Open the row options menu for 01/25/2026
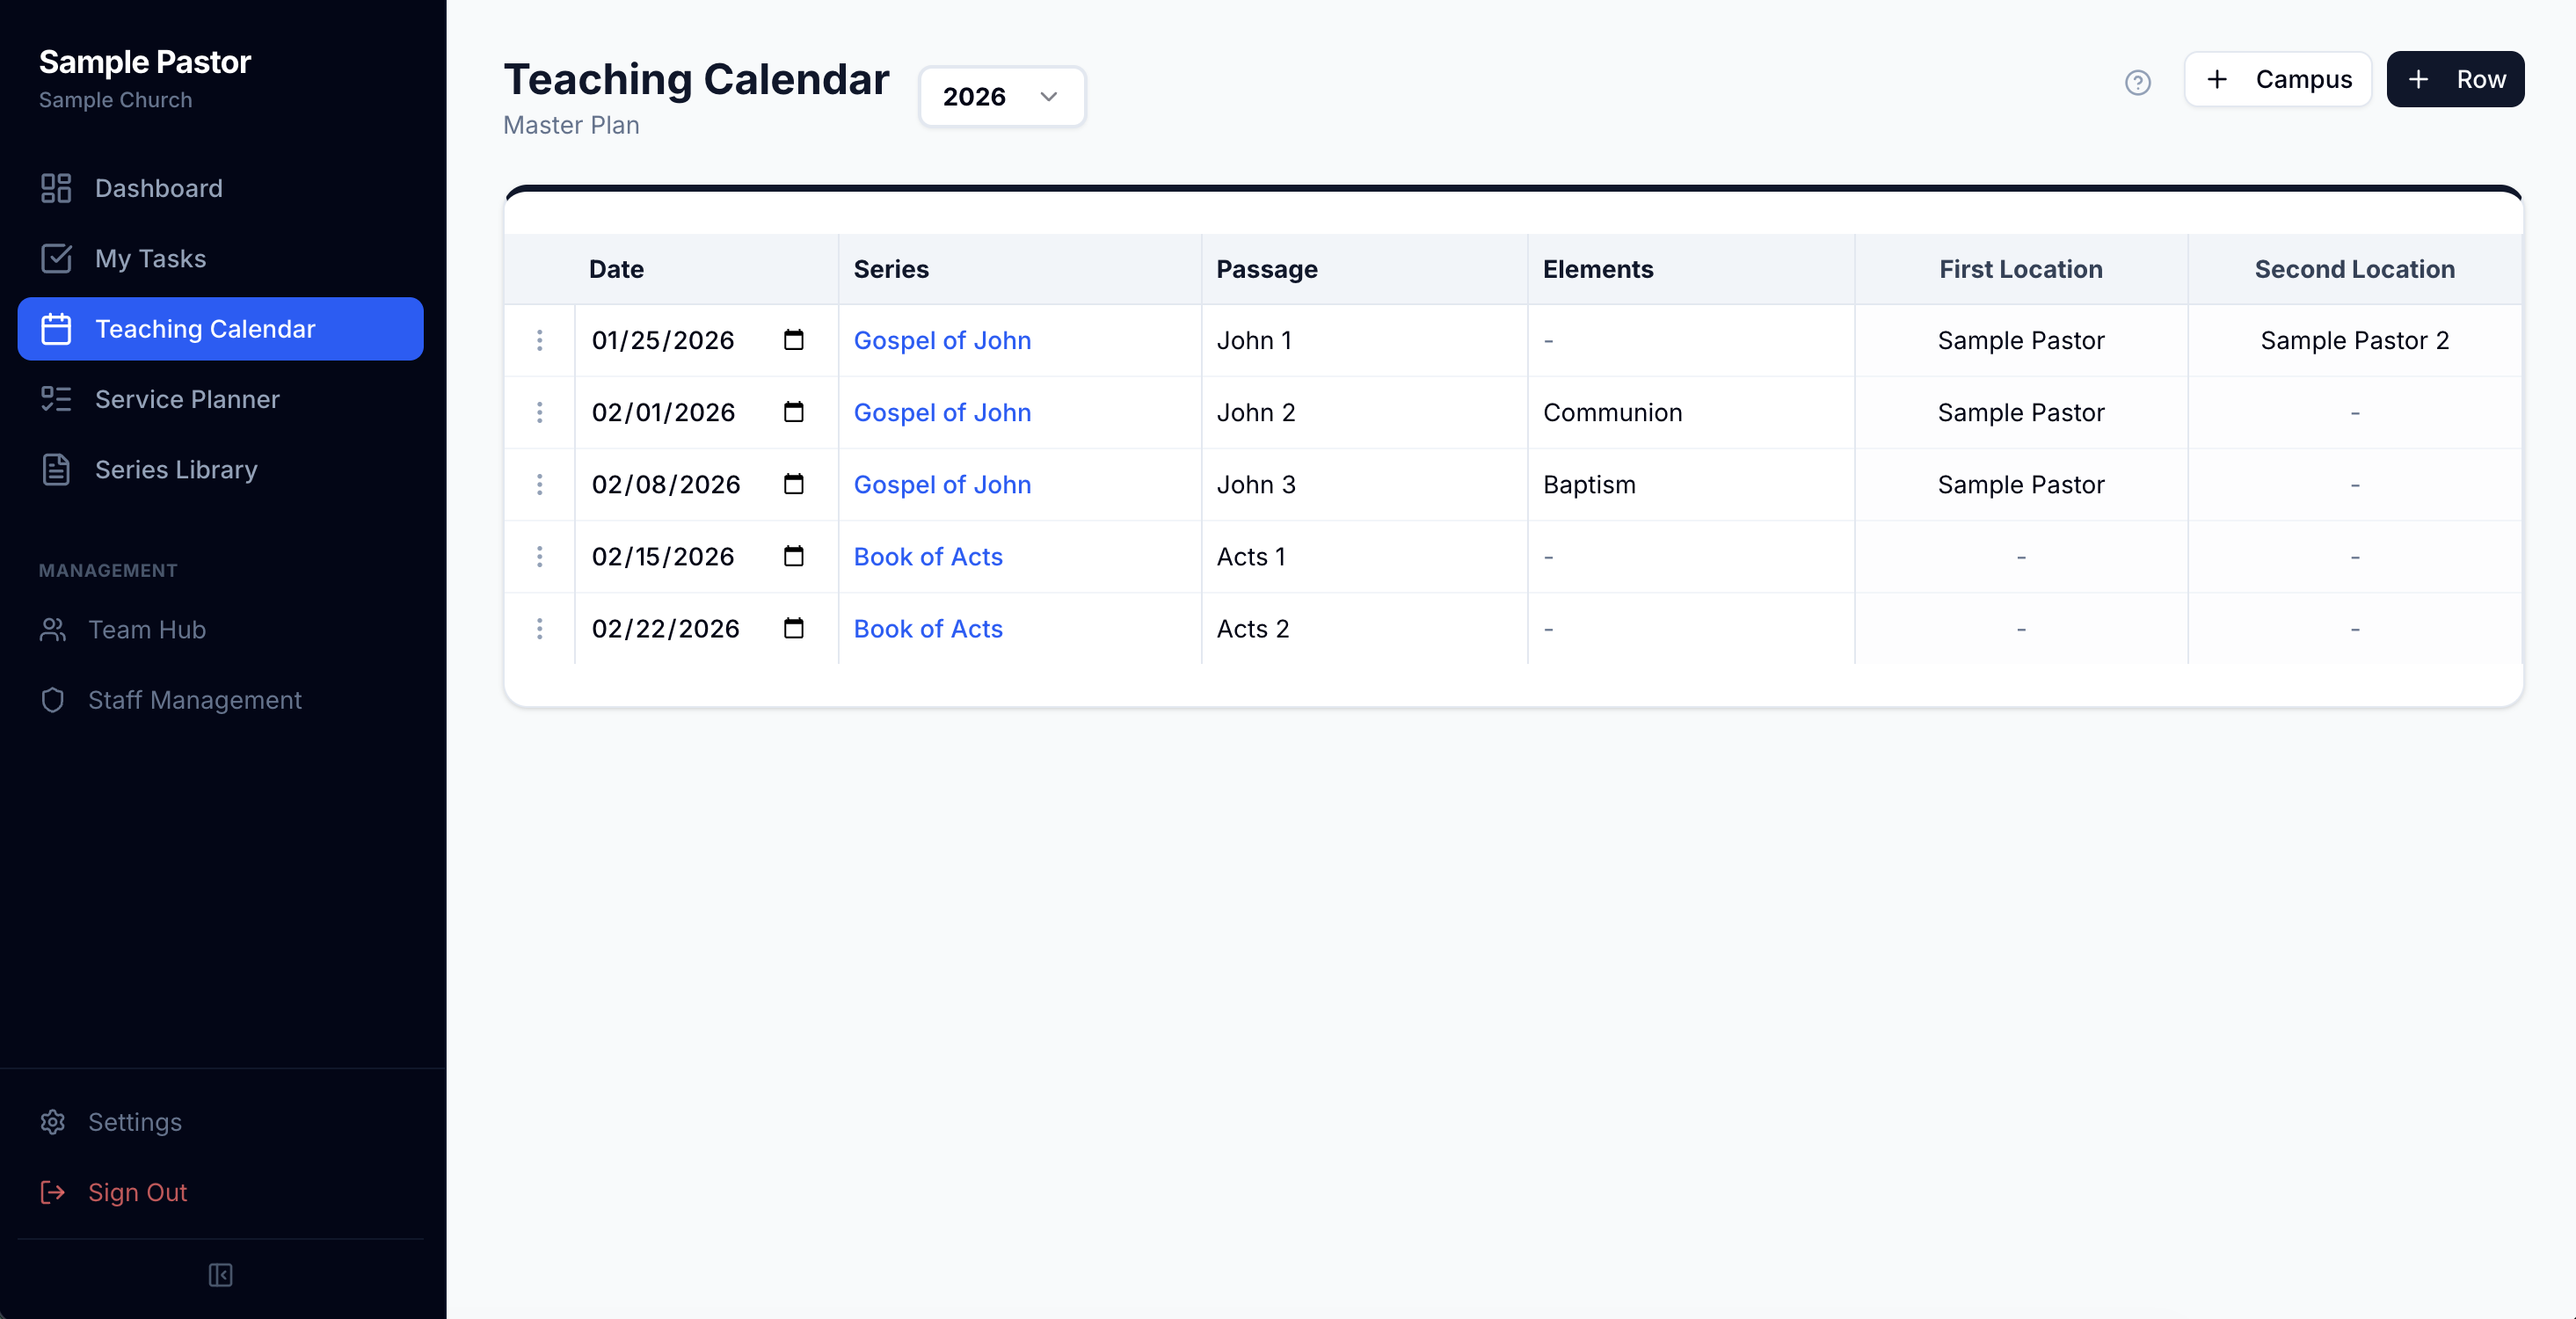The width and height of the screenshot is (2576, 1319). click(x=540, y=340)
